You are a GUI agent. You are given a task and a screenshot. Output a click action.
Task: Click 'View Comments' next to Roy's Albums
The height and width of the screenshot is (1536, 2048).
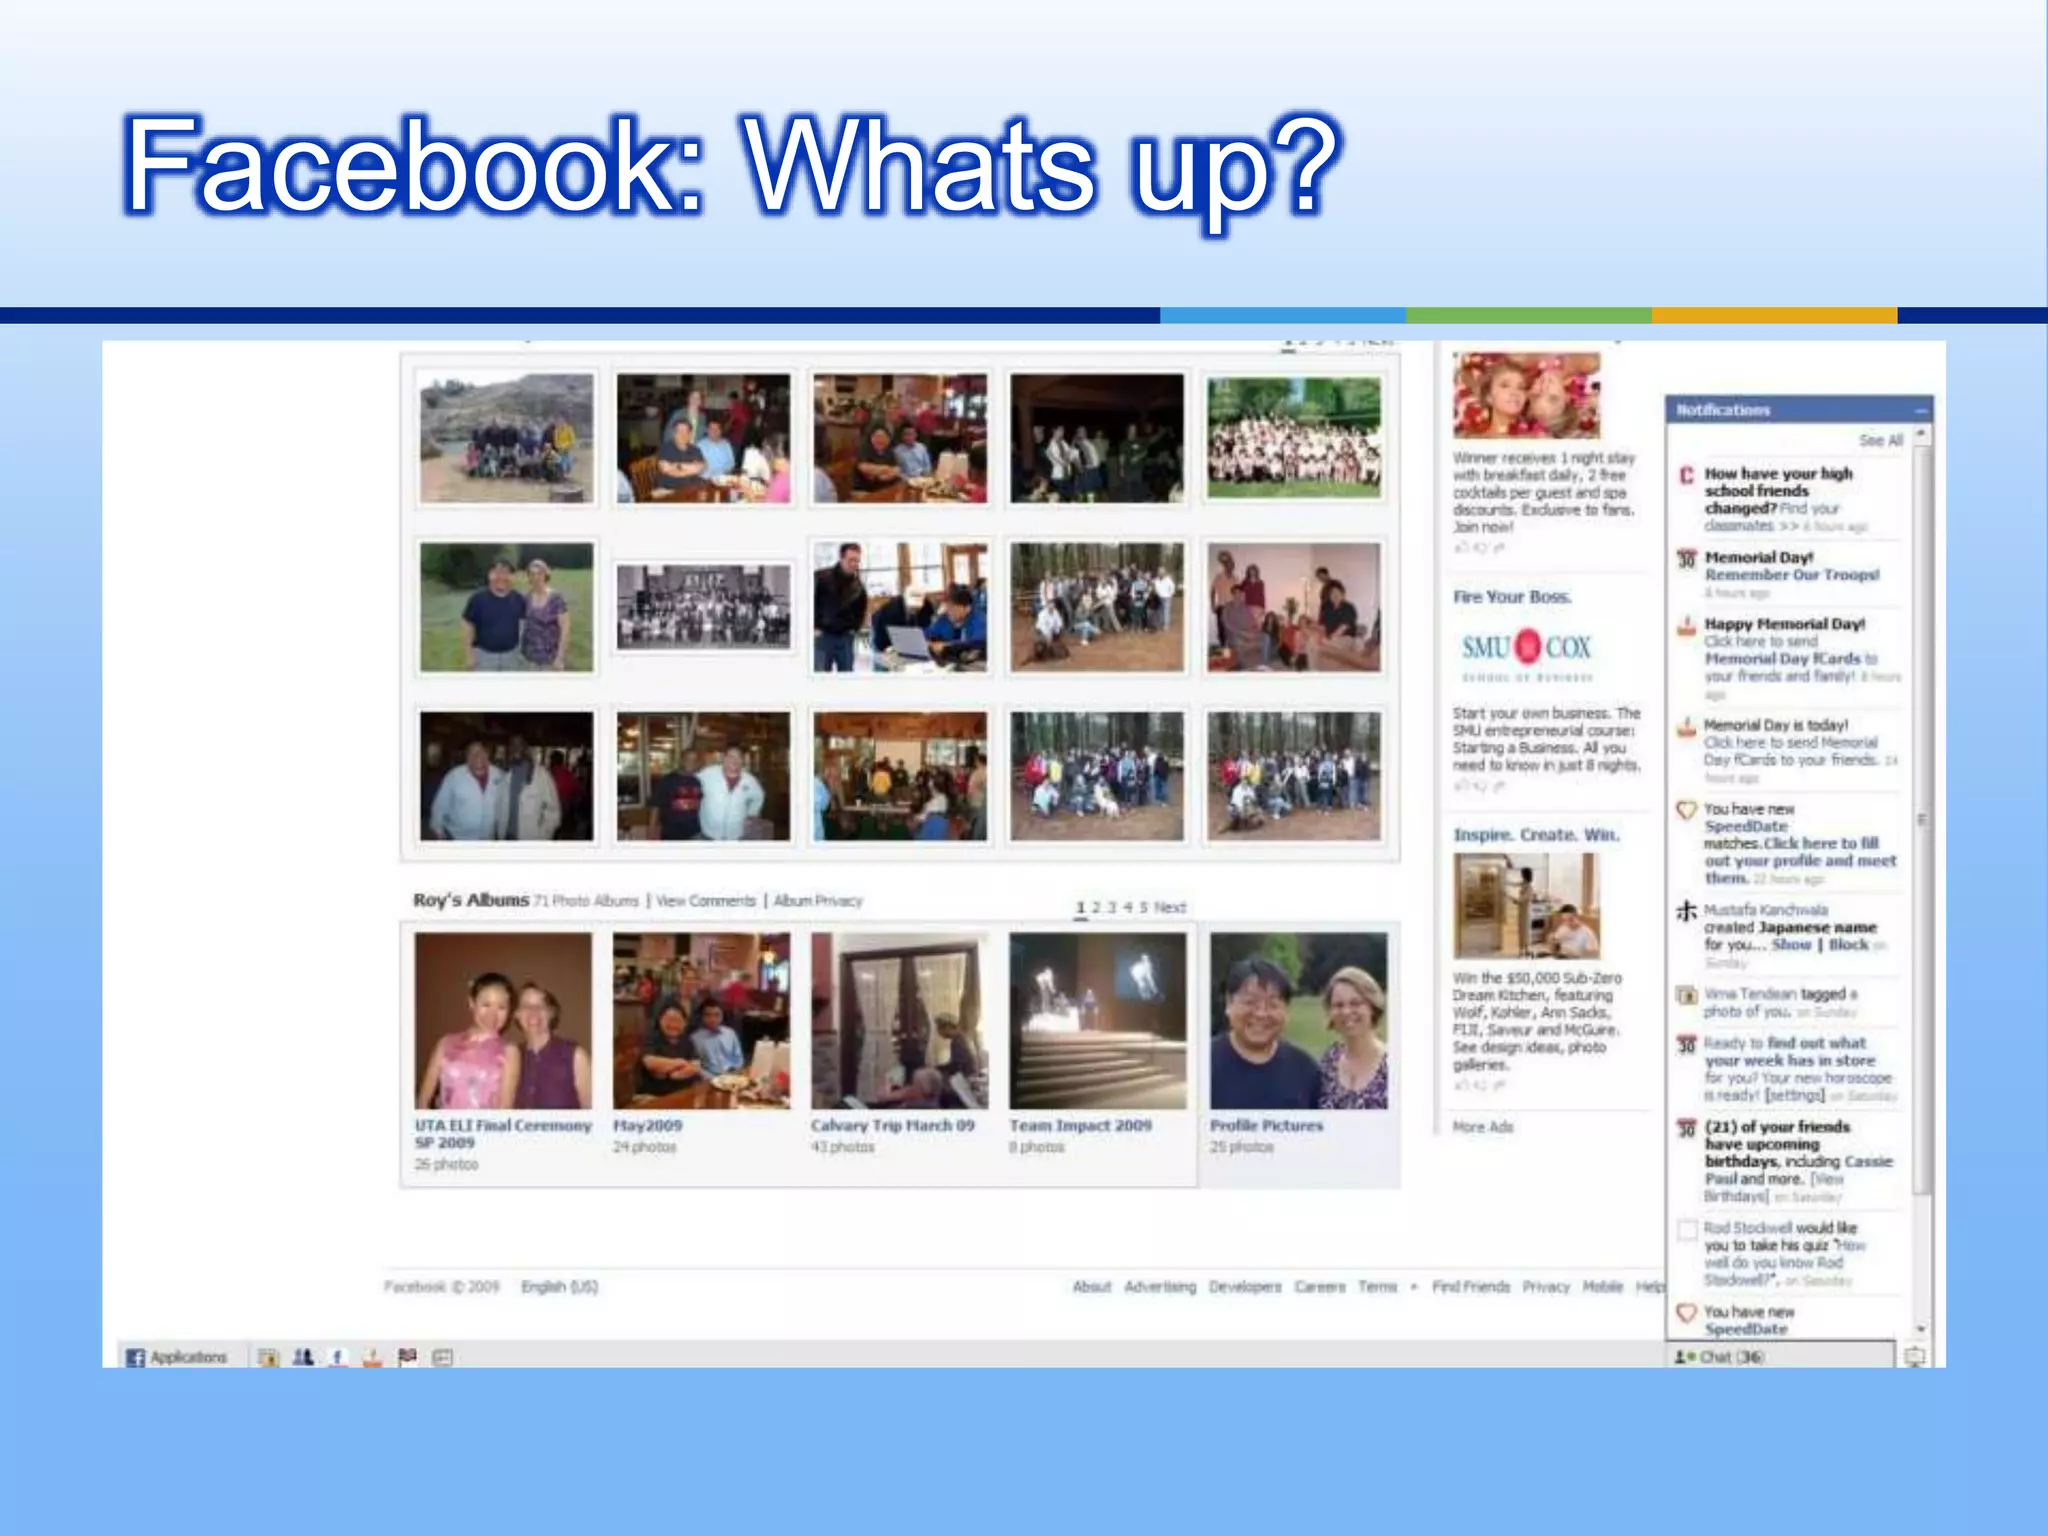pos(706,901)
